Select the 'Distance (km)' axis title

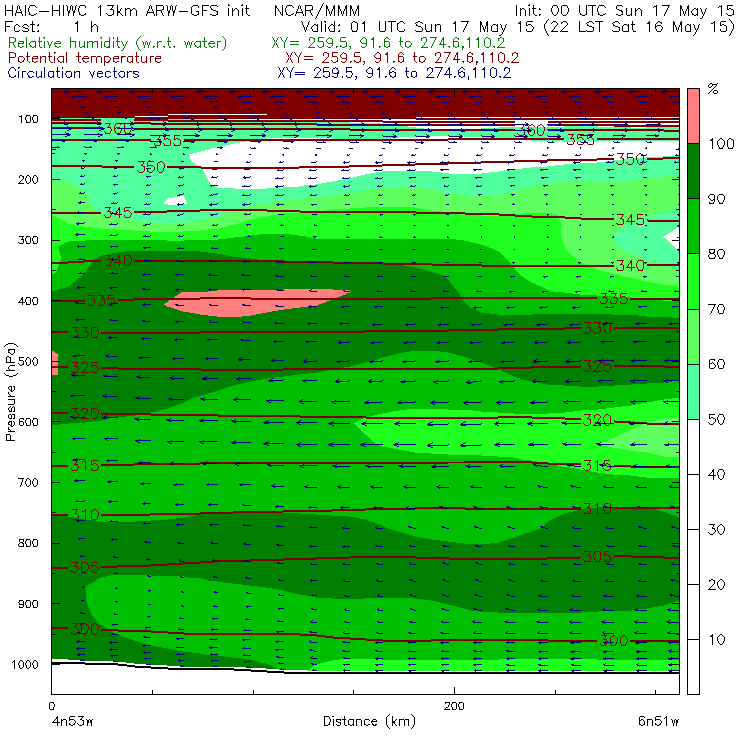370,722
